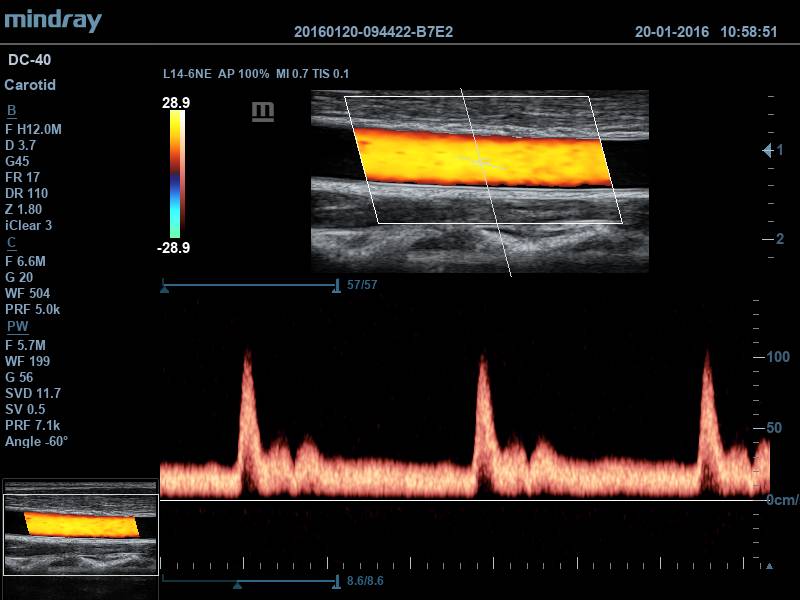The image size is (800, 600).
Task: Click the 57/57 frame counter
Action: tap(361, 285)
